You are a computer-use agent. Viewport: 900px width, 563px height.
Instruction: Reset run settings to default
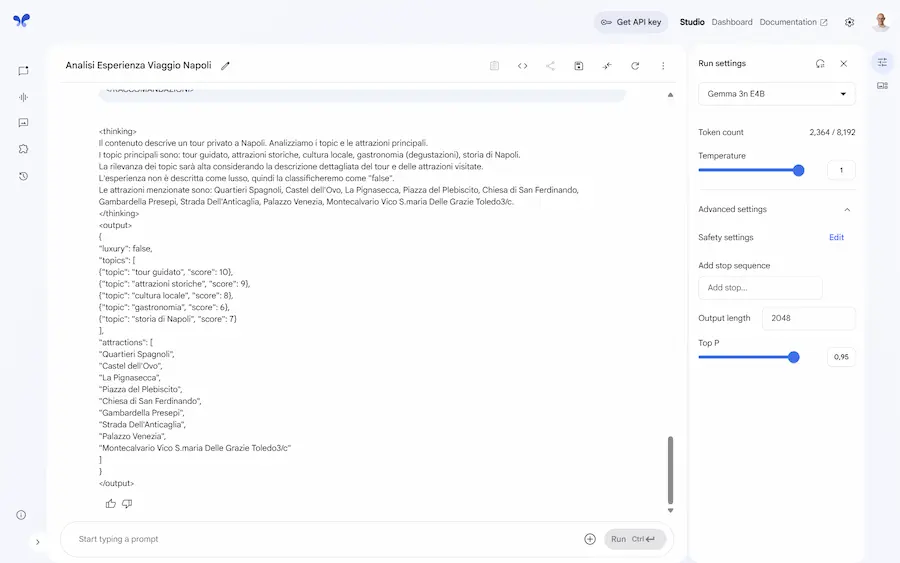(x=820, y=64)
